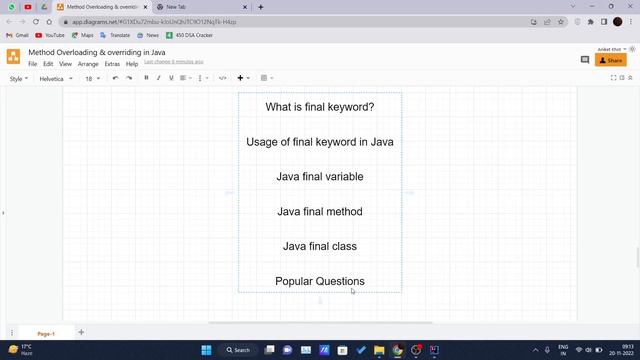Viewport: 640px width, 360px height.
Task: Open the File menu
Action: pos(33,64)
